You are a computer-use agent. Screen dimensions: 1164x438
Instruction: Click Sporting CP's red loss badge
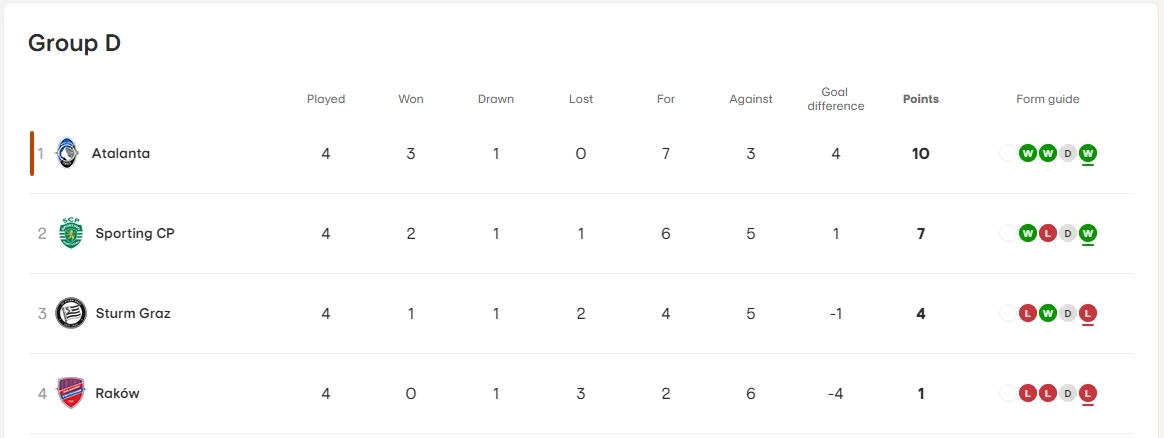[1047, 233]
